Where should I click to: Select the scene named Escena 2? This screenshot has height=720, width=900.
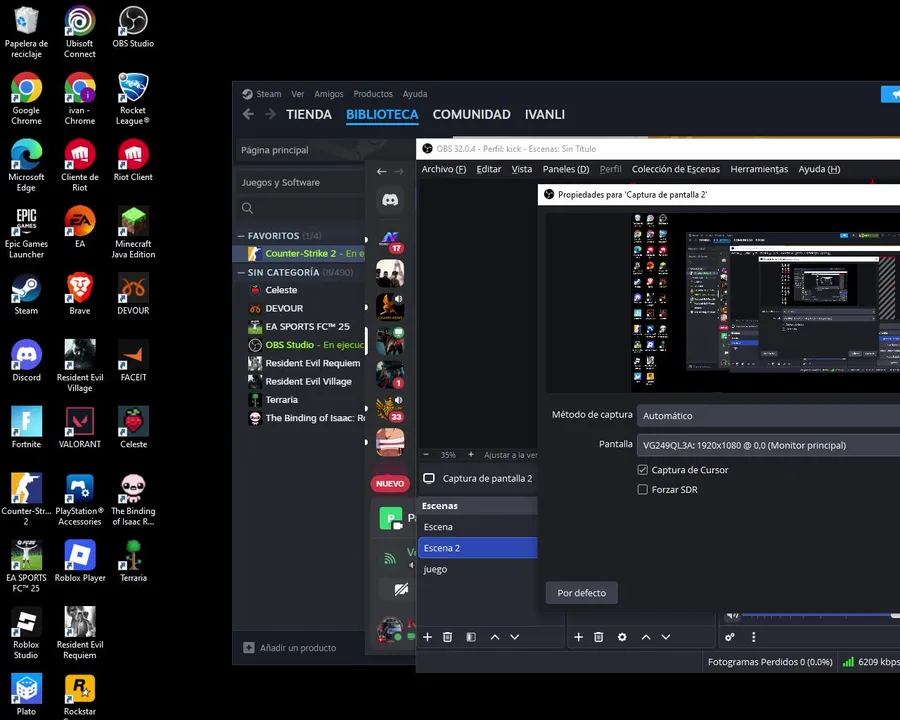tap(478, 548)
